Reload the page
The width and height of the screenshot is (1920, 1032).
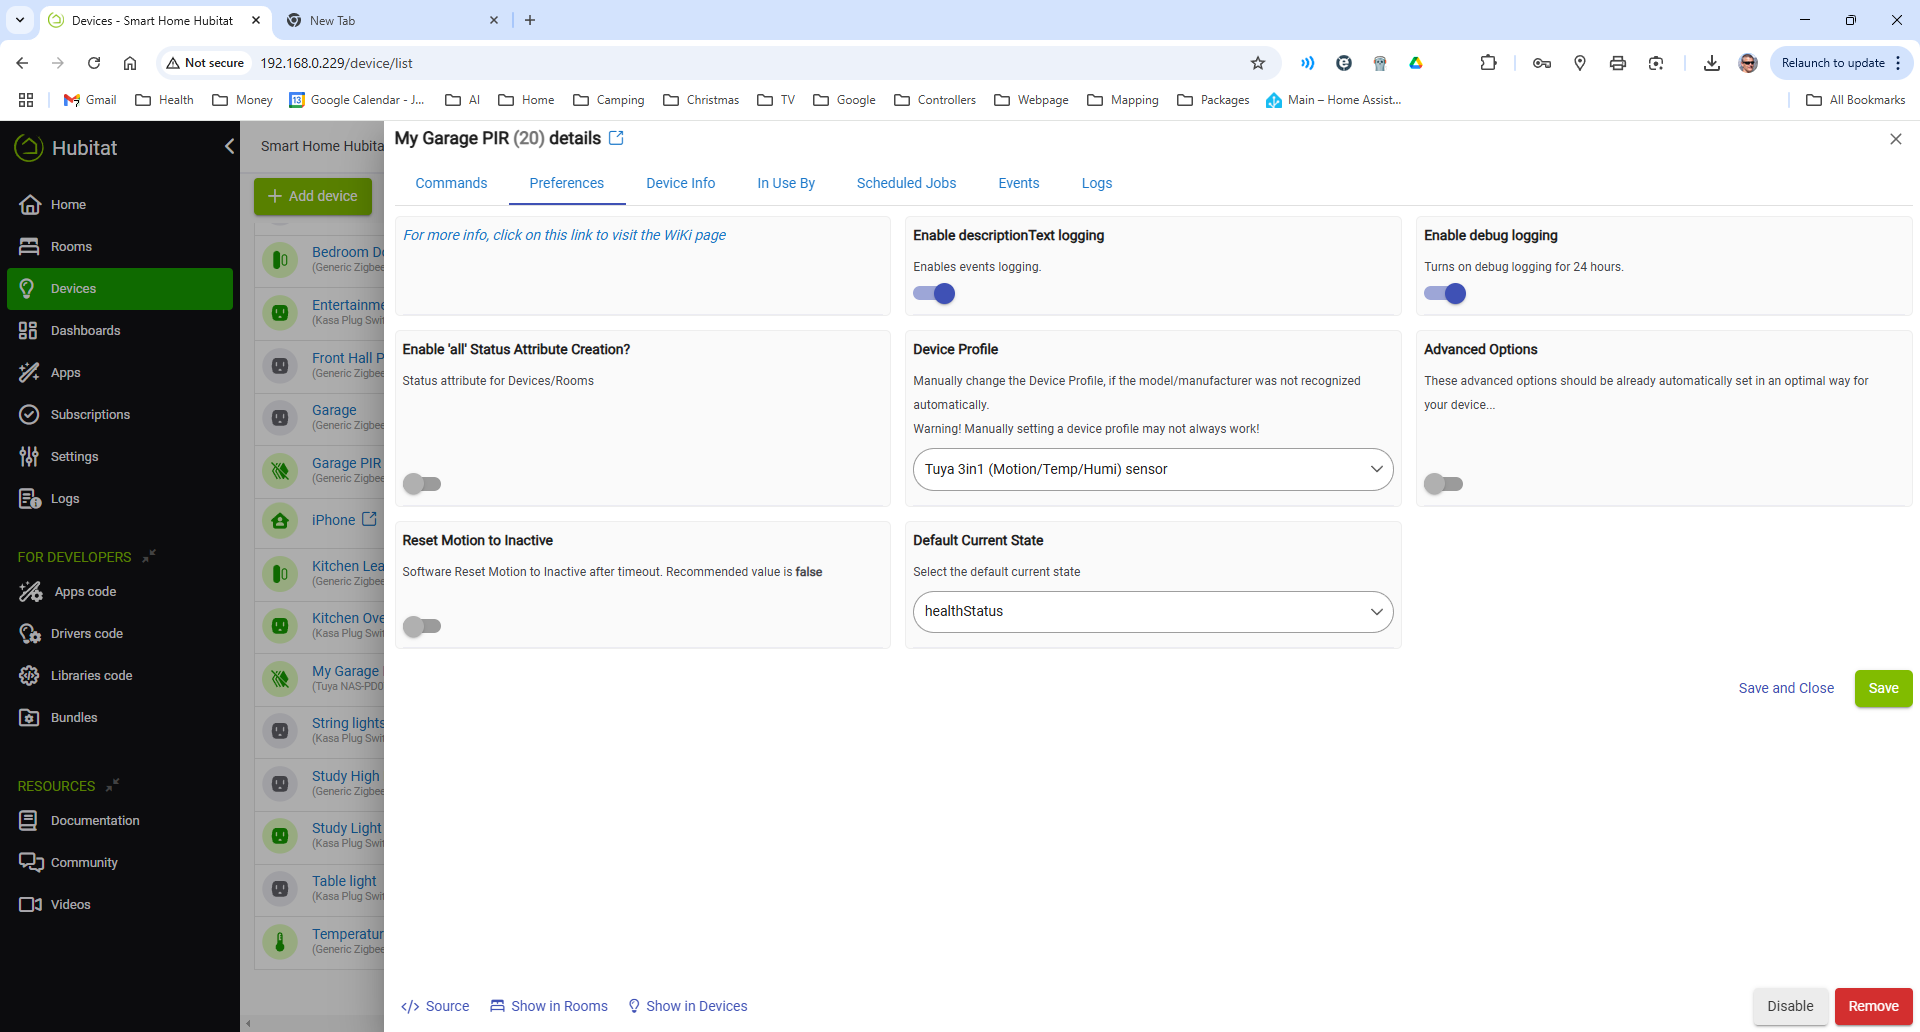94,63
